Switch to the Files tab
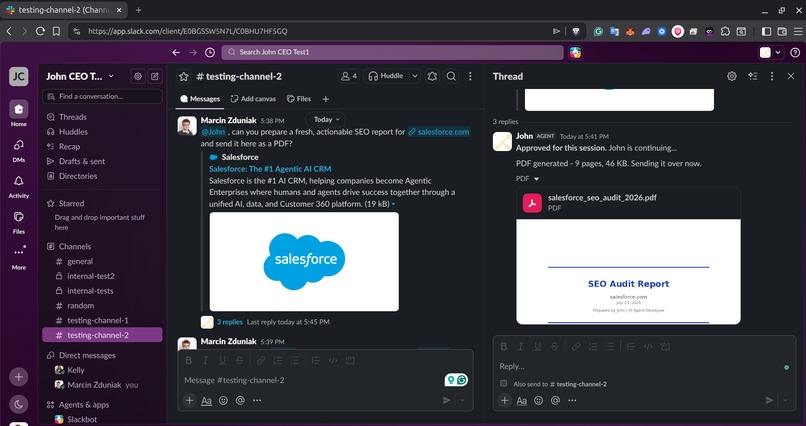The image size is (806, 426). tap(299, 99)
